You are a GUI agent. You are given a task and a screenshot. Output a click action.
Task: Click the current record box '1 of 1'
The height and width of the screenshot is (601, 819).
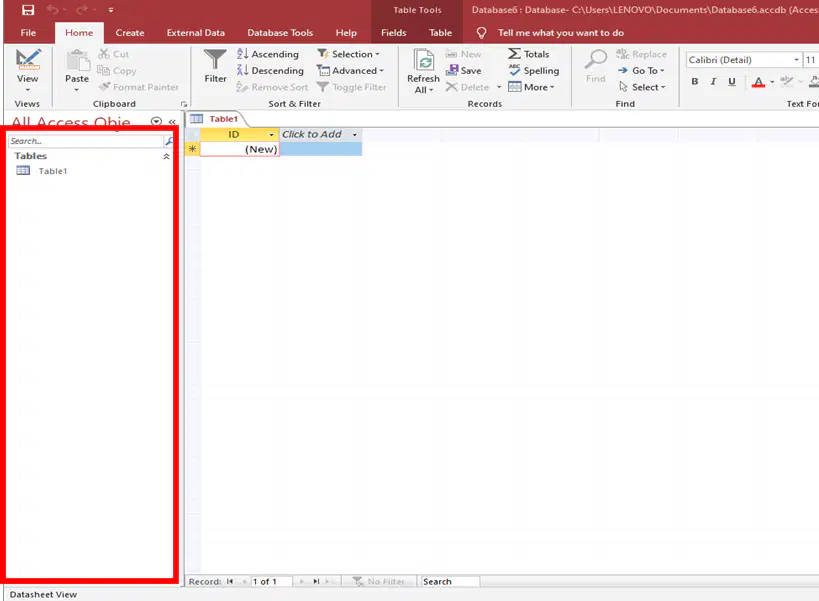click(271, 581)
